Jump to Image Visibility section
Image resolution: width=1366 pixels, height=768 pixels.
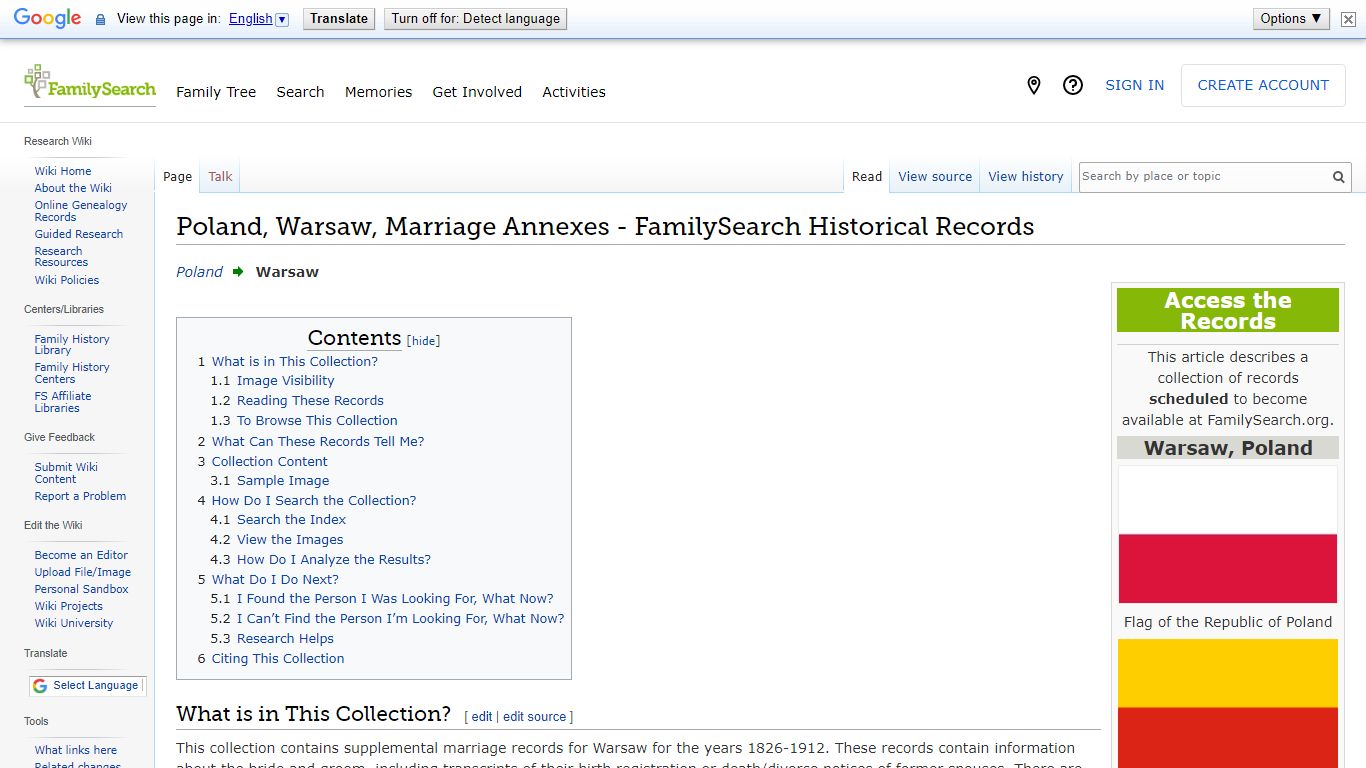tap(285, 381)
